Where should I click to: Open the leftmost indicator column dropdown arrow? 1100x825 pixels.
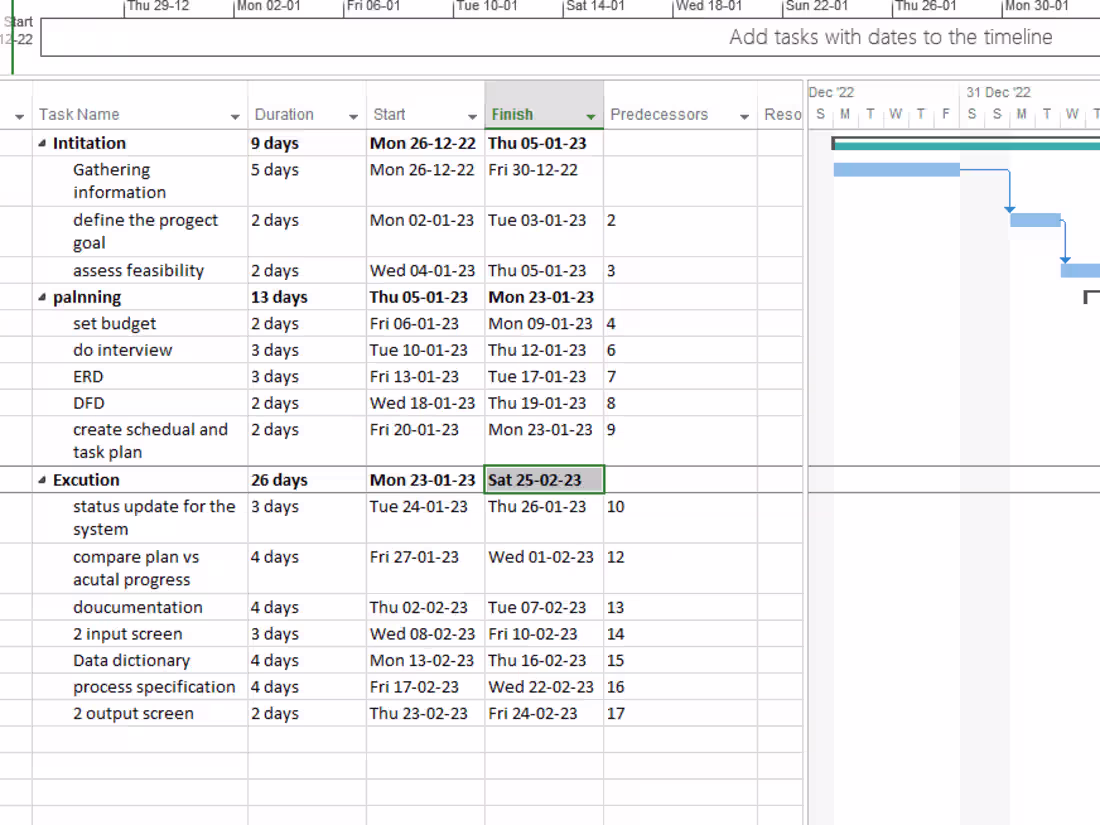20,116
